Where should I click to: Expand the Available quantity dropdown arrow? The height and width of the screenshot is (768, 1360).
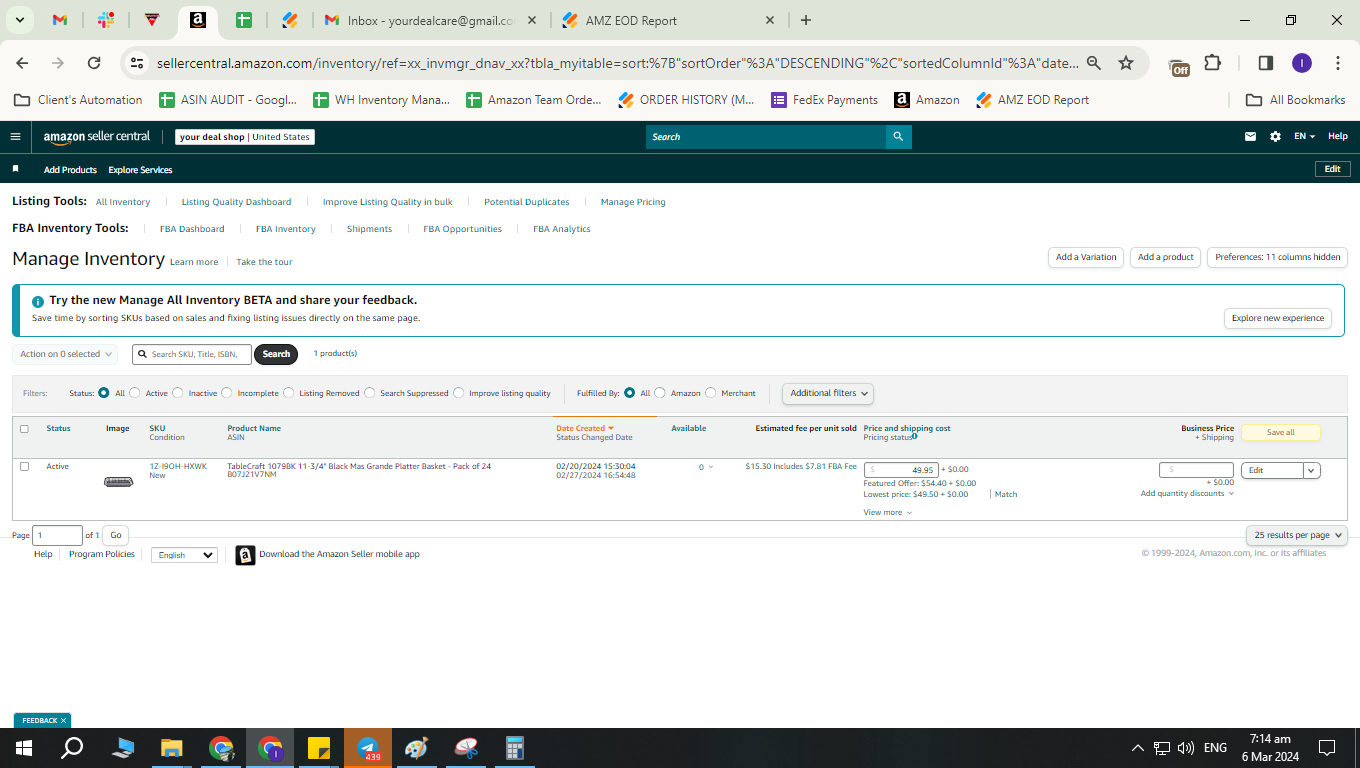(x=711, y=467)
